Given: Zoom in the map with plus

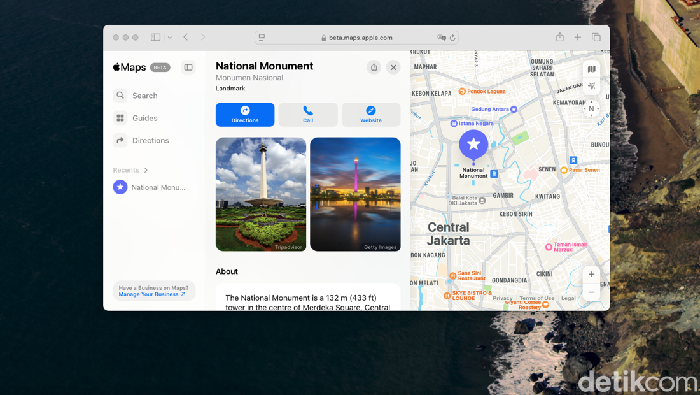Looking at the screenshot, I should tap(592, 274).
